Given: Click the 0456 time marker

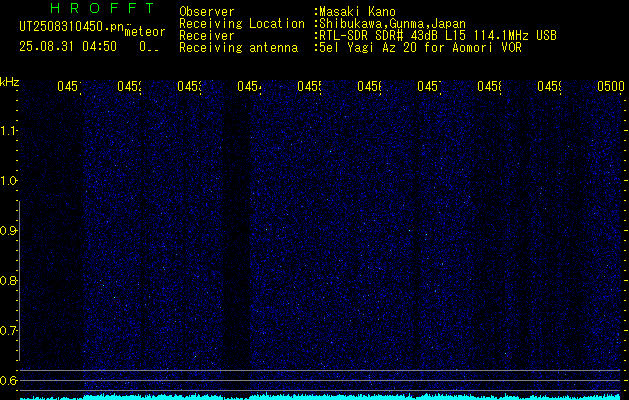Looking at the screenshot, I should point(369,86).
